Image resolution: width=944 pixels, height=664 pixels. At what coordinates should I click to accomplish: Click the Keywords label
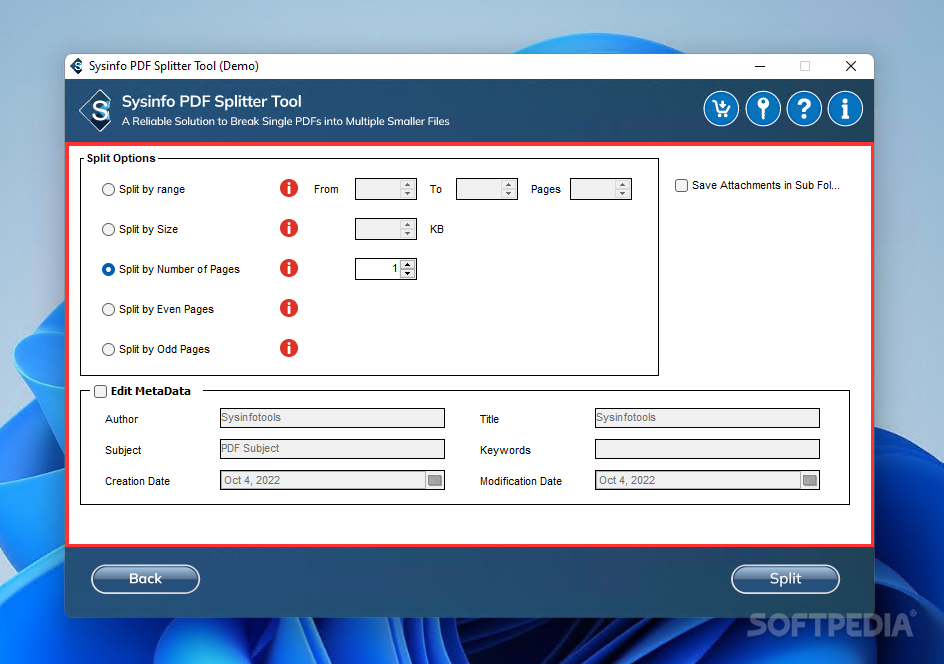(505, 450)
